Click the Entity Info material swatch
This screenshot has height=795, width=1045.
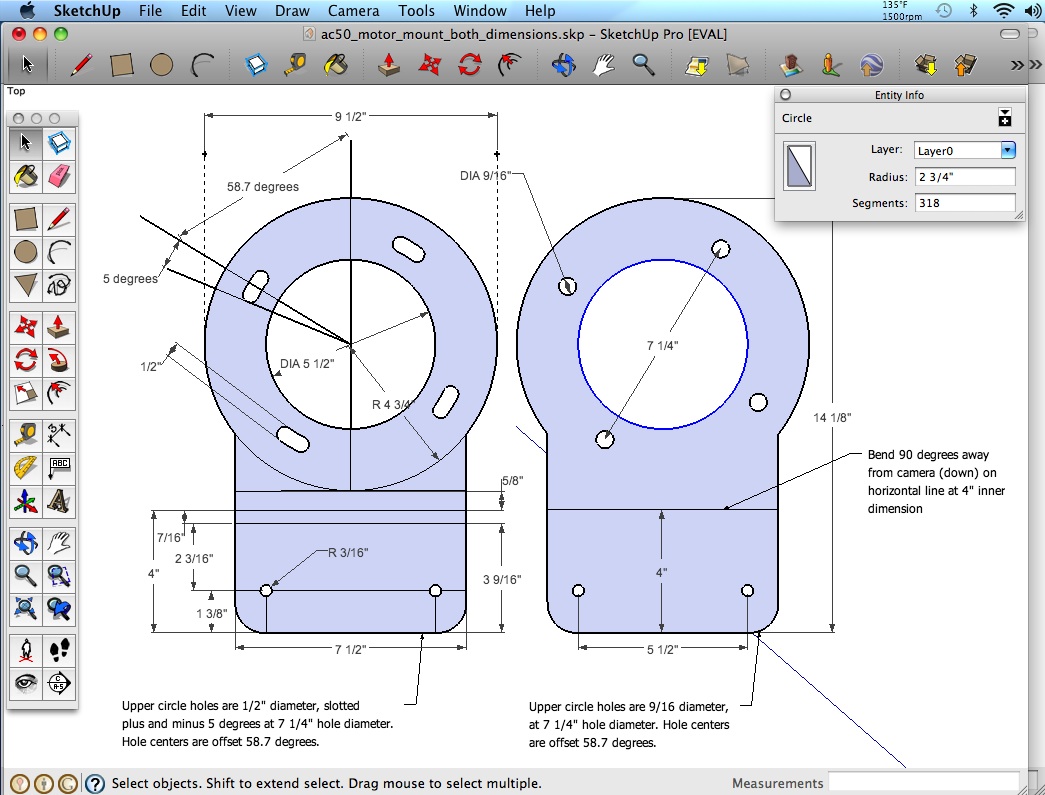click(x=799, y=166)
